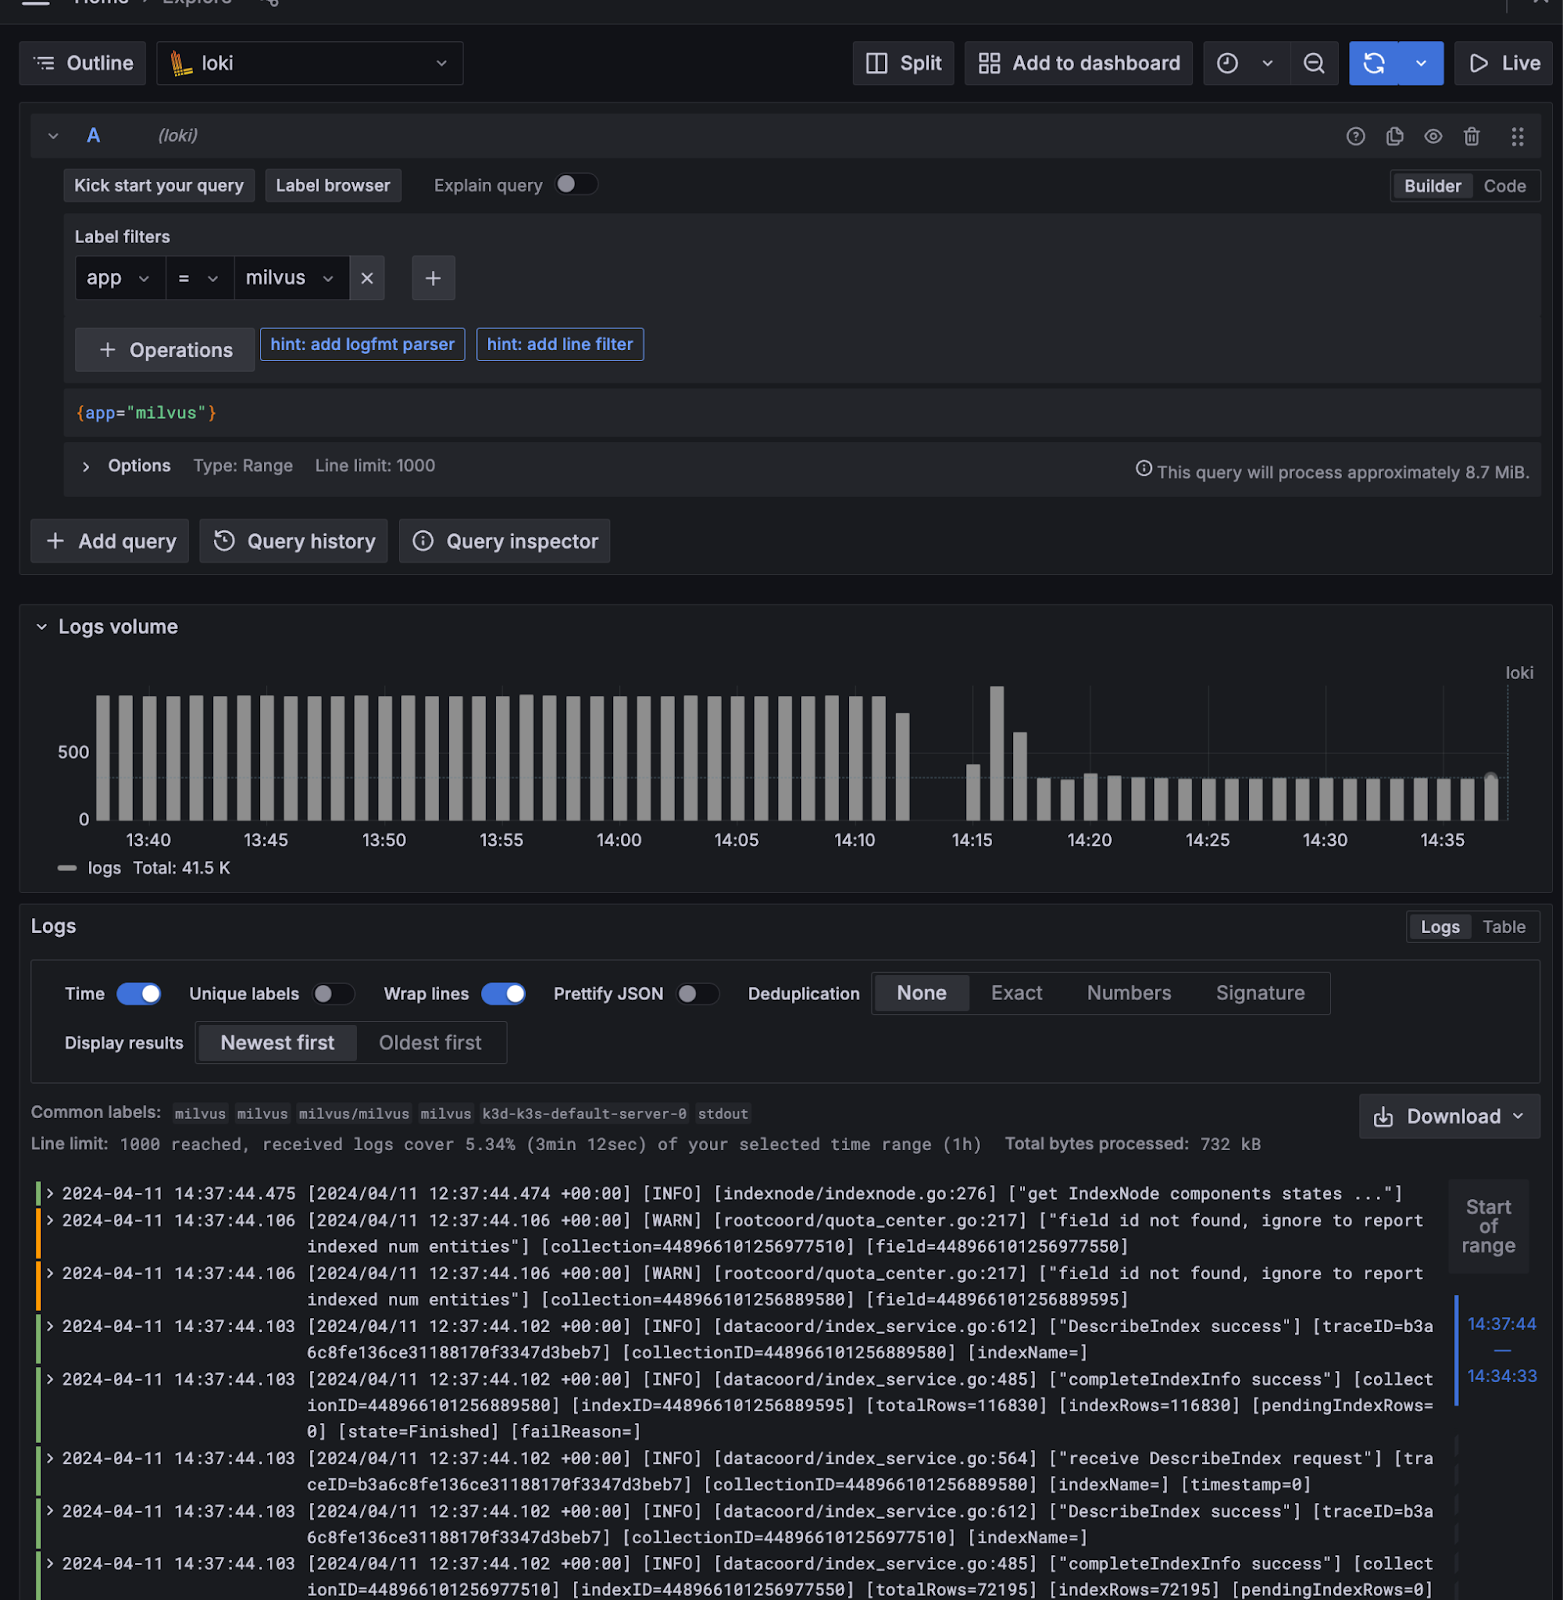
Task: Open query help question-mark icon
Action: coord(1355,136)
